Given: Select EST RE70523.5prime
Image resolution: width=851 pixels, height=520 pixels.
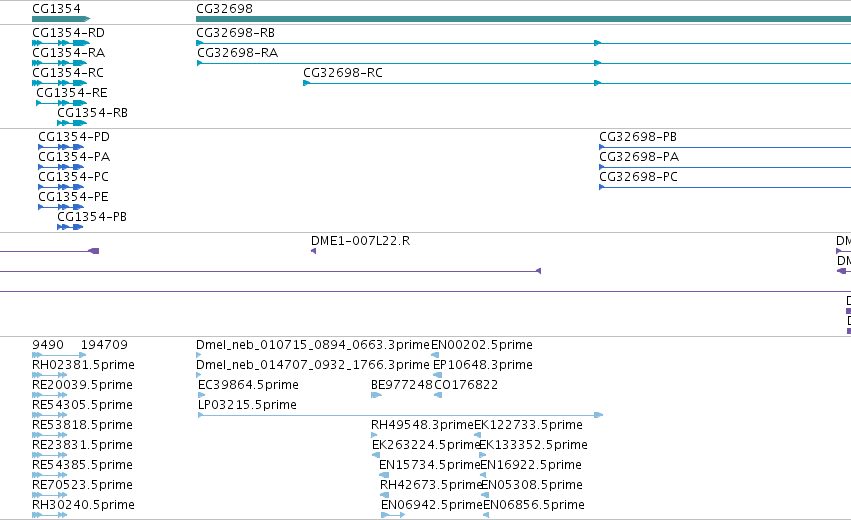Looking at the screenshot, I should 82,485.
